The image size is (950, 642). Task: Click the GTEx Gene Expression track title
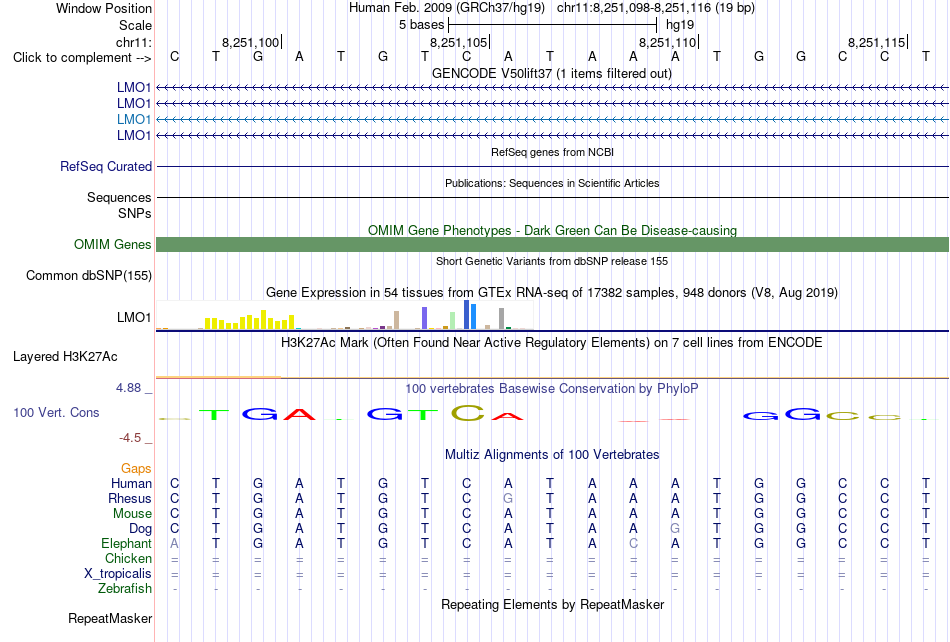tap(551, 293)
